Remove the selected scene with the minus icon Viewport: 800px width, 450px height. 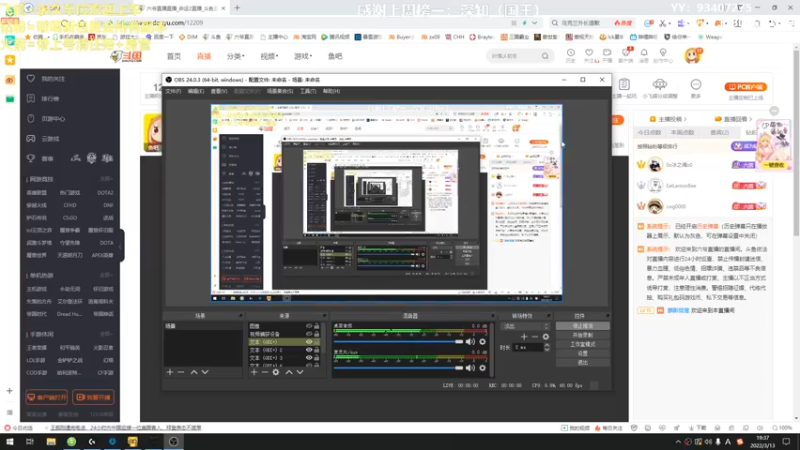[181, 372]
